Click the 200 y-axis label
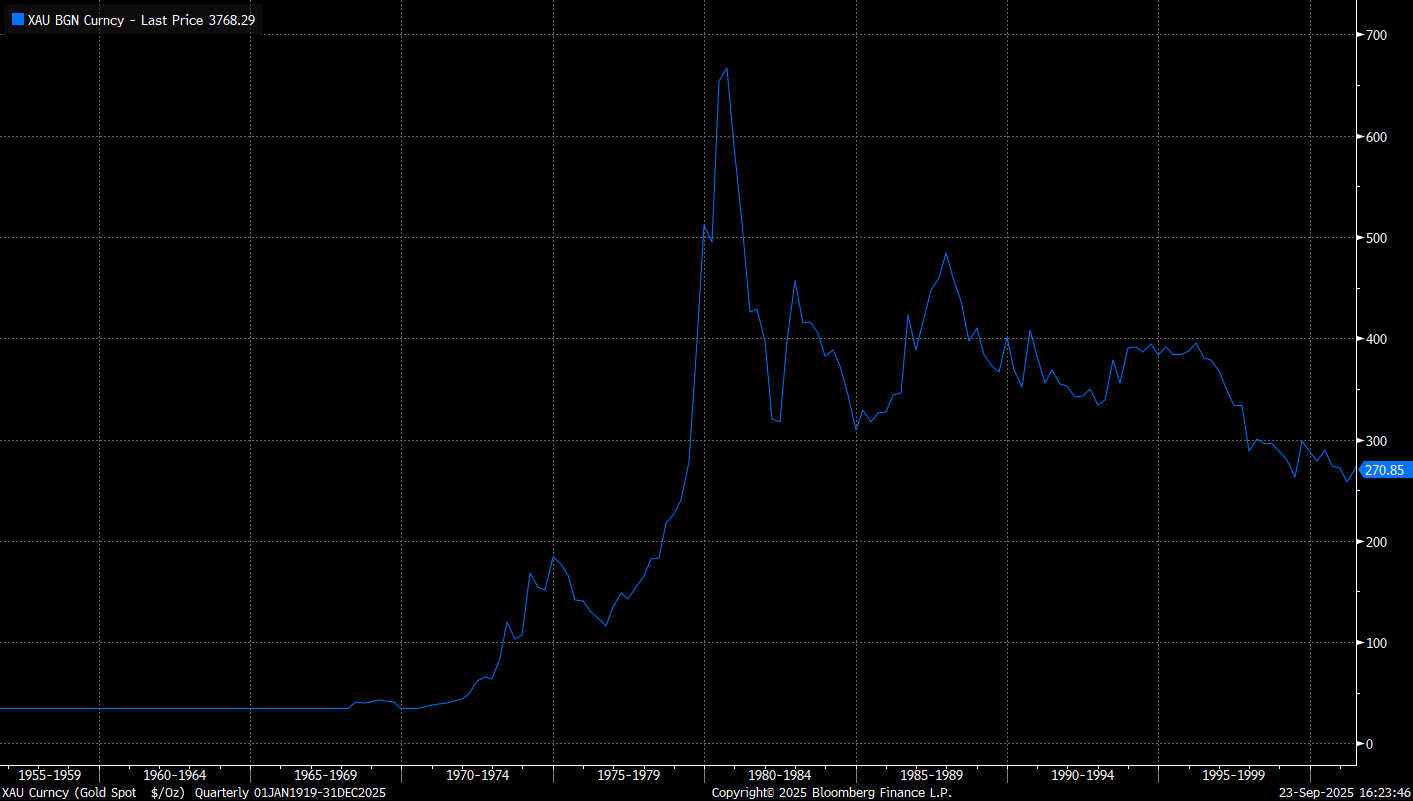1413x801 pixels. 1376,542
